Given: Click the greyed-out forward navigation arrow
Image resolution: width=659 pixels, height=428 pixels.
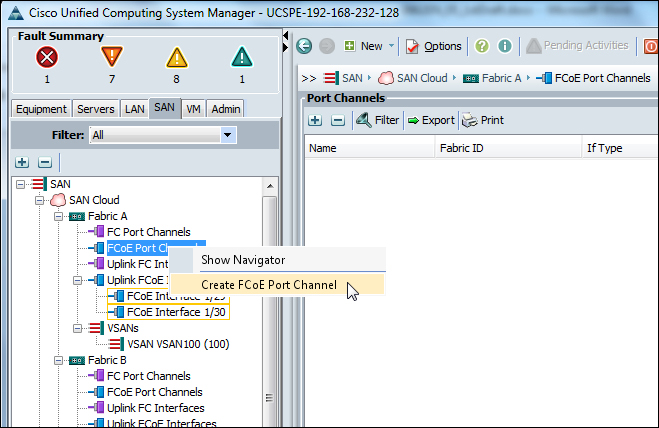Looking at the screenshot, I should click(327, 46).
